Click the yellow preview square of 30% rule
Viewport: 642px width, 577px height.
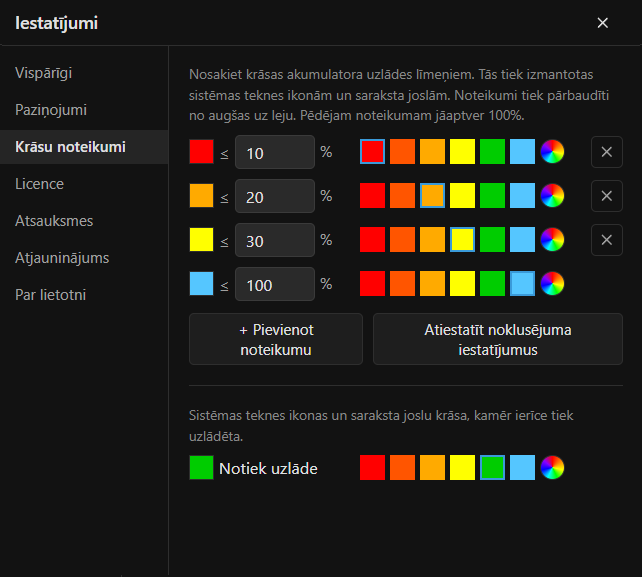[201, 240]
